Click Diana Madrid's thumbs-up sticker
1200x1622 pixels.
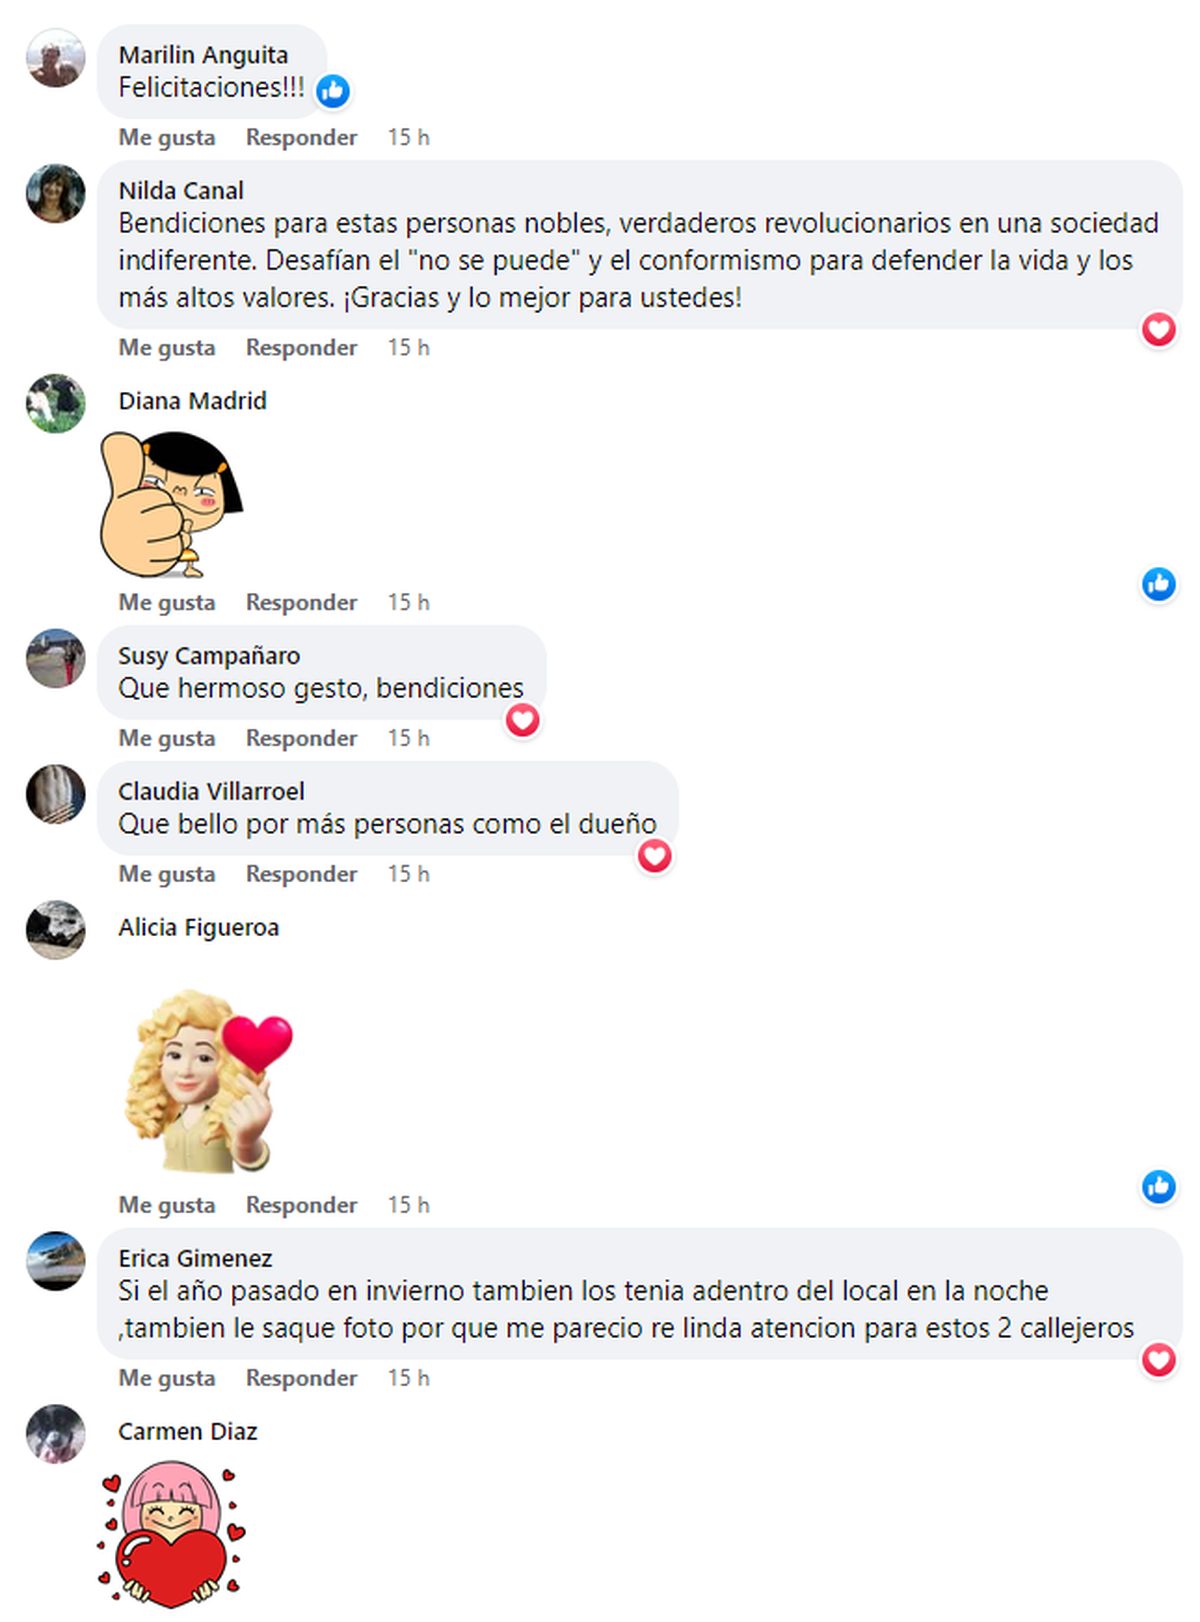tap(171, 505)
